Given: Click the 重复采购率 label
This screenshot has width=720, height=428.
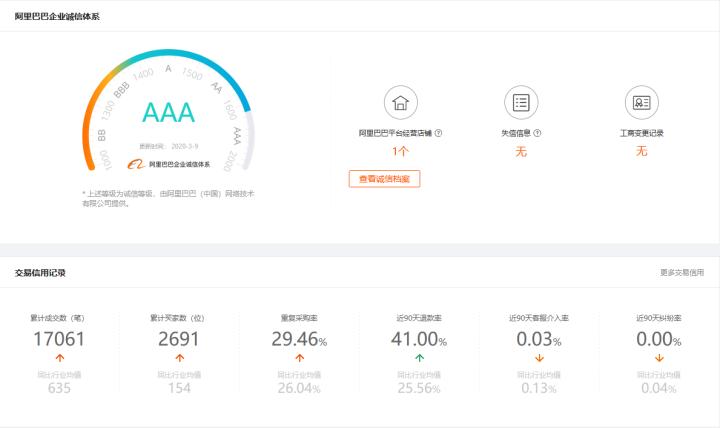Looking at the screenshot, I should pos(299,318).
